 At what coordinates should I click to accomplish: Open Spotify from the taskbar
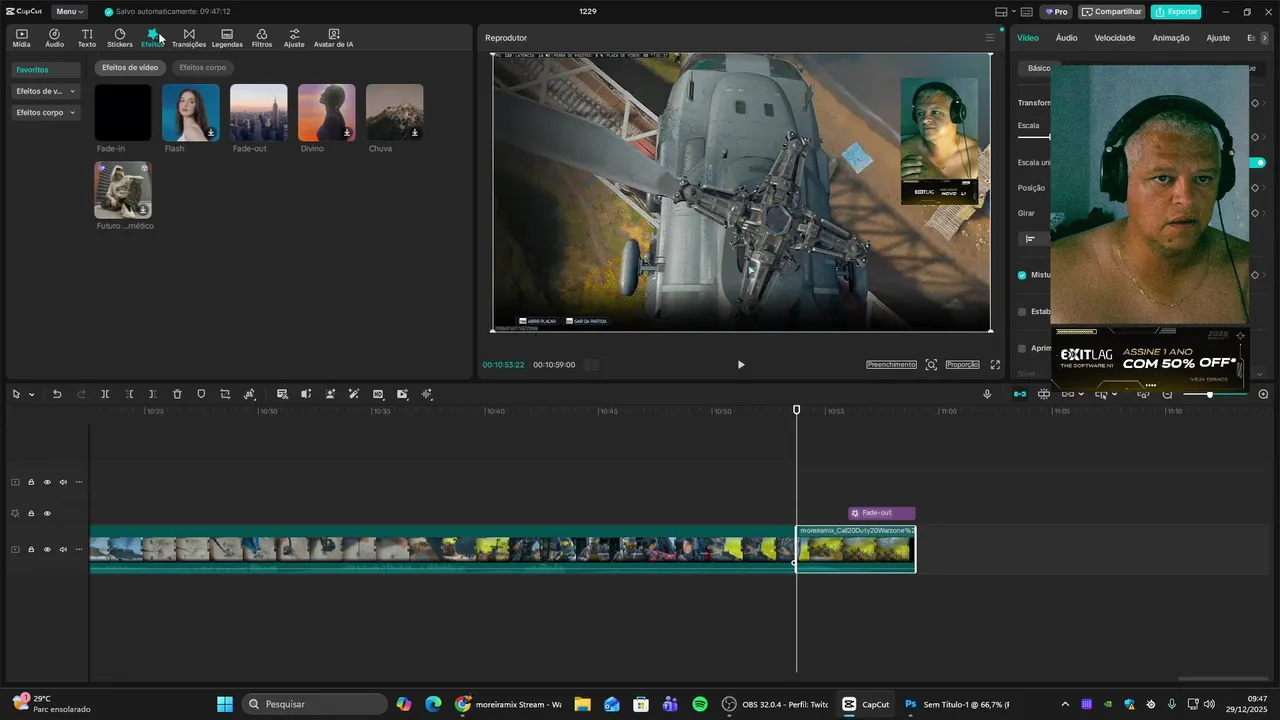point(700,704)
